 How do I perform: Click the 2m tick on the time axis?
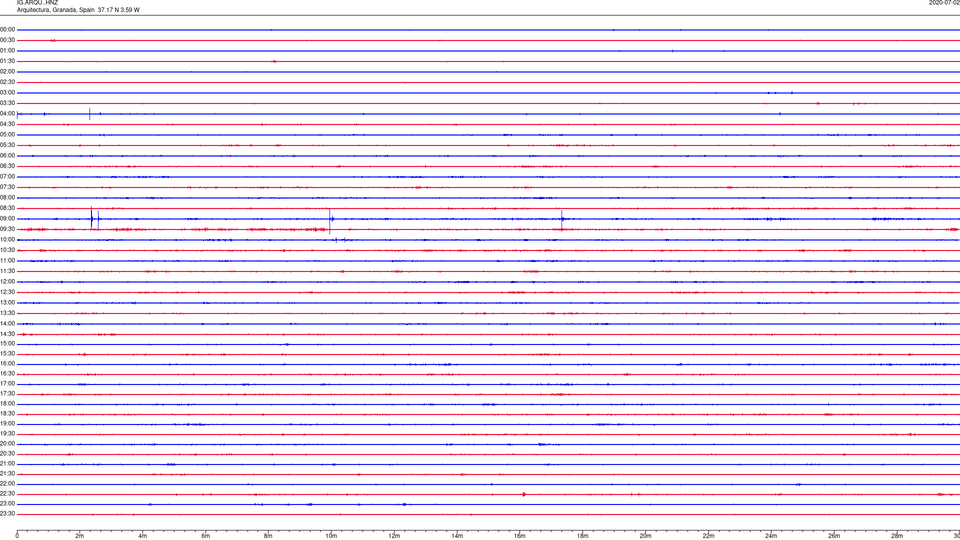(x=80, y=536)
